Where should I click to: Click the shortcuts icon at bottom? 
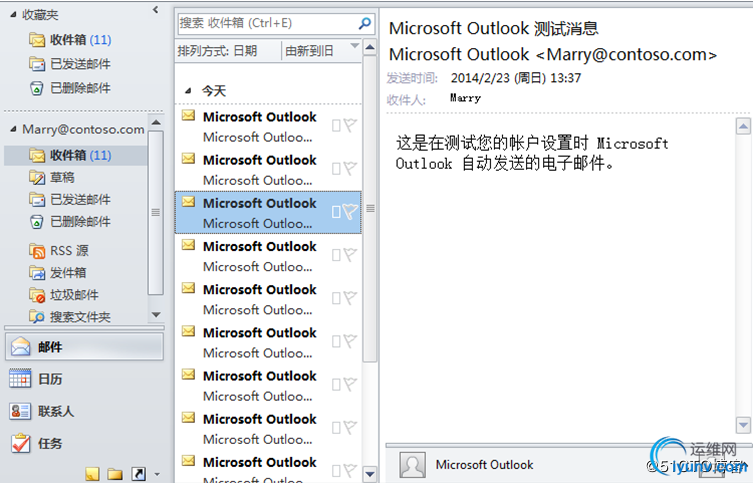point(138,474)
